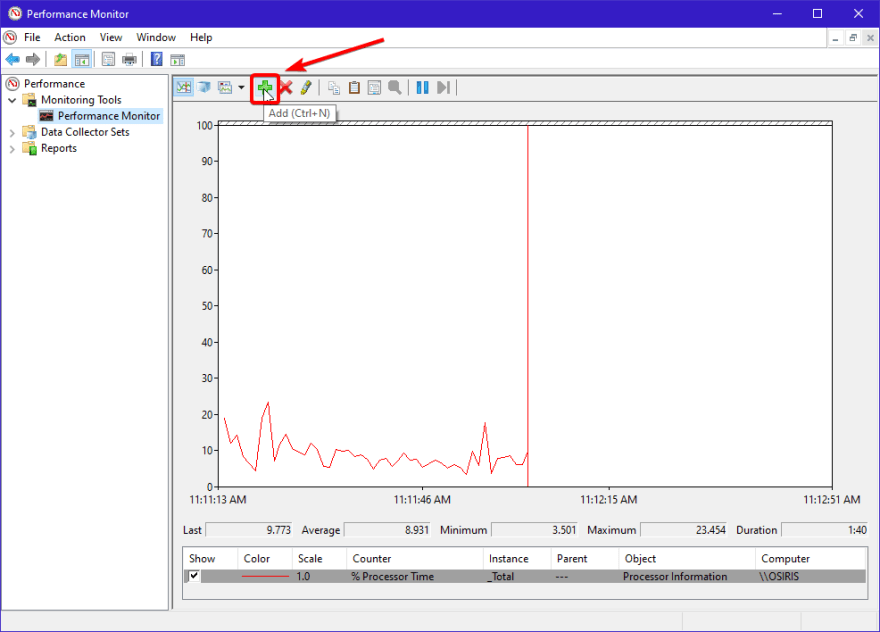Select Performance Monitor in the tree
The height and width of the screenshot is (632, 880).
point(109,116)
